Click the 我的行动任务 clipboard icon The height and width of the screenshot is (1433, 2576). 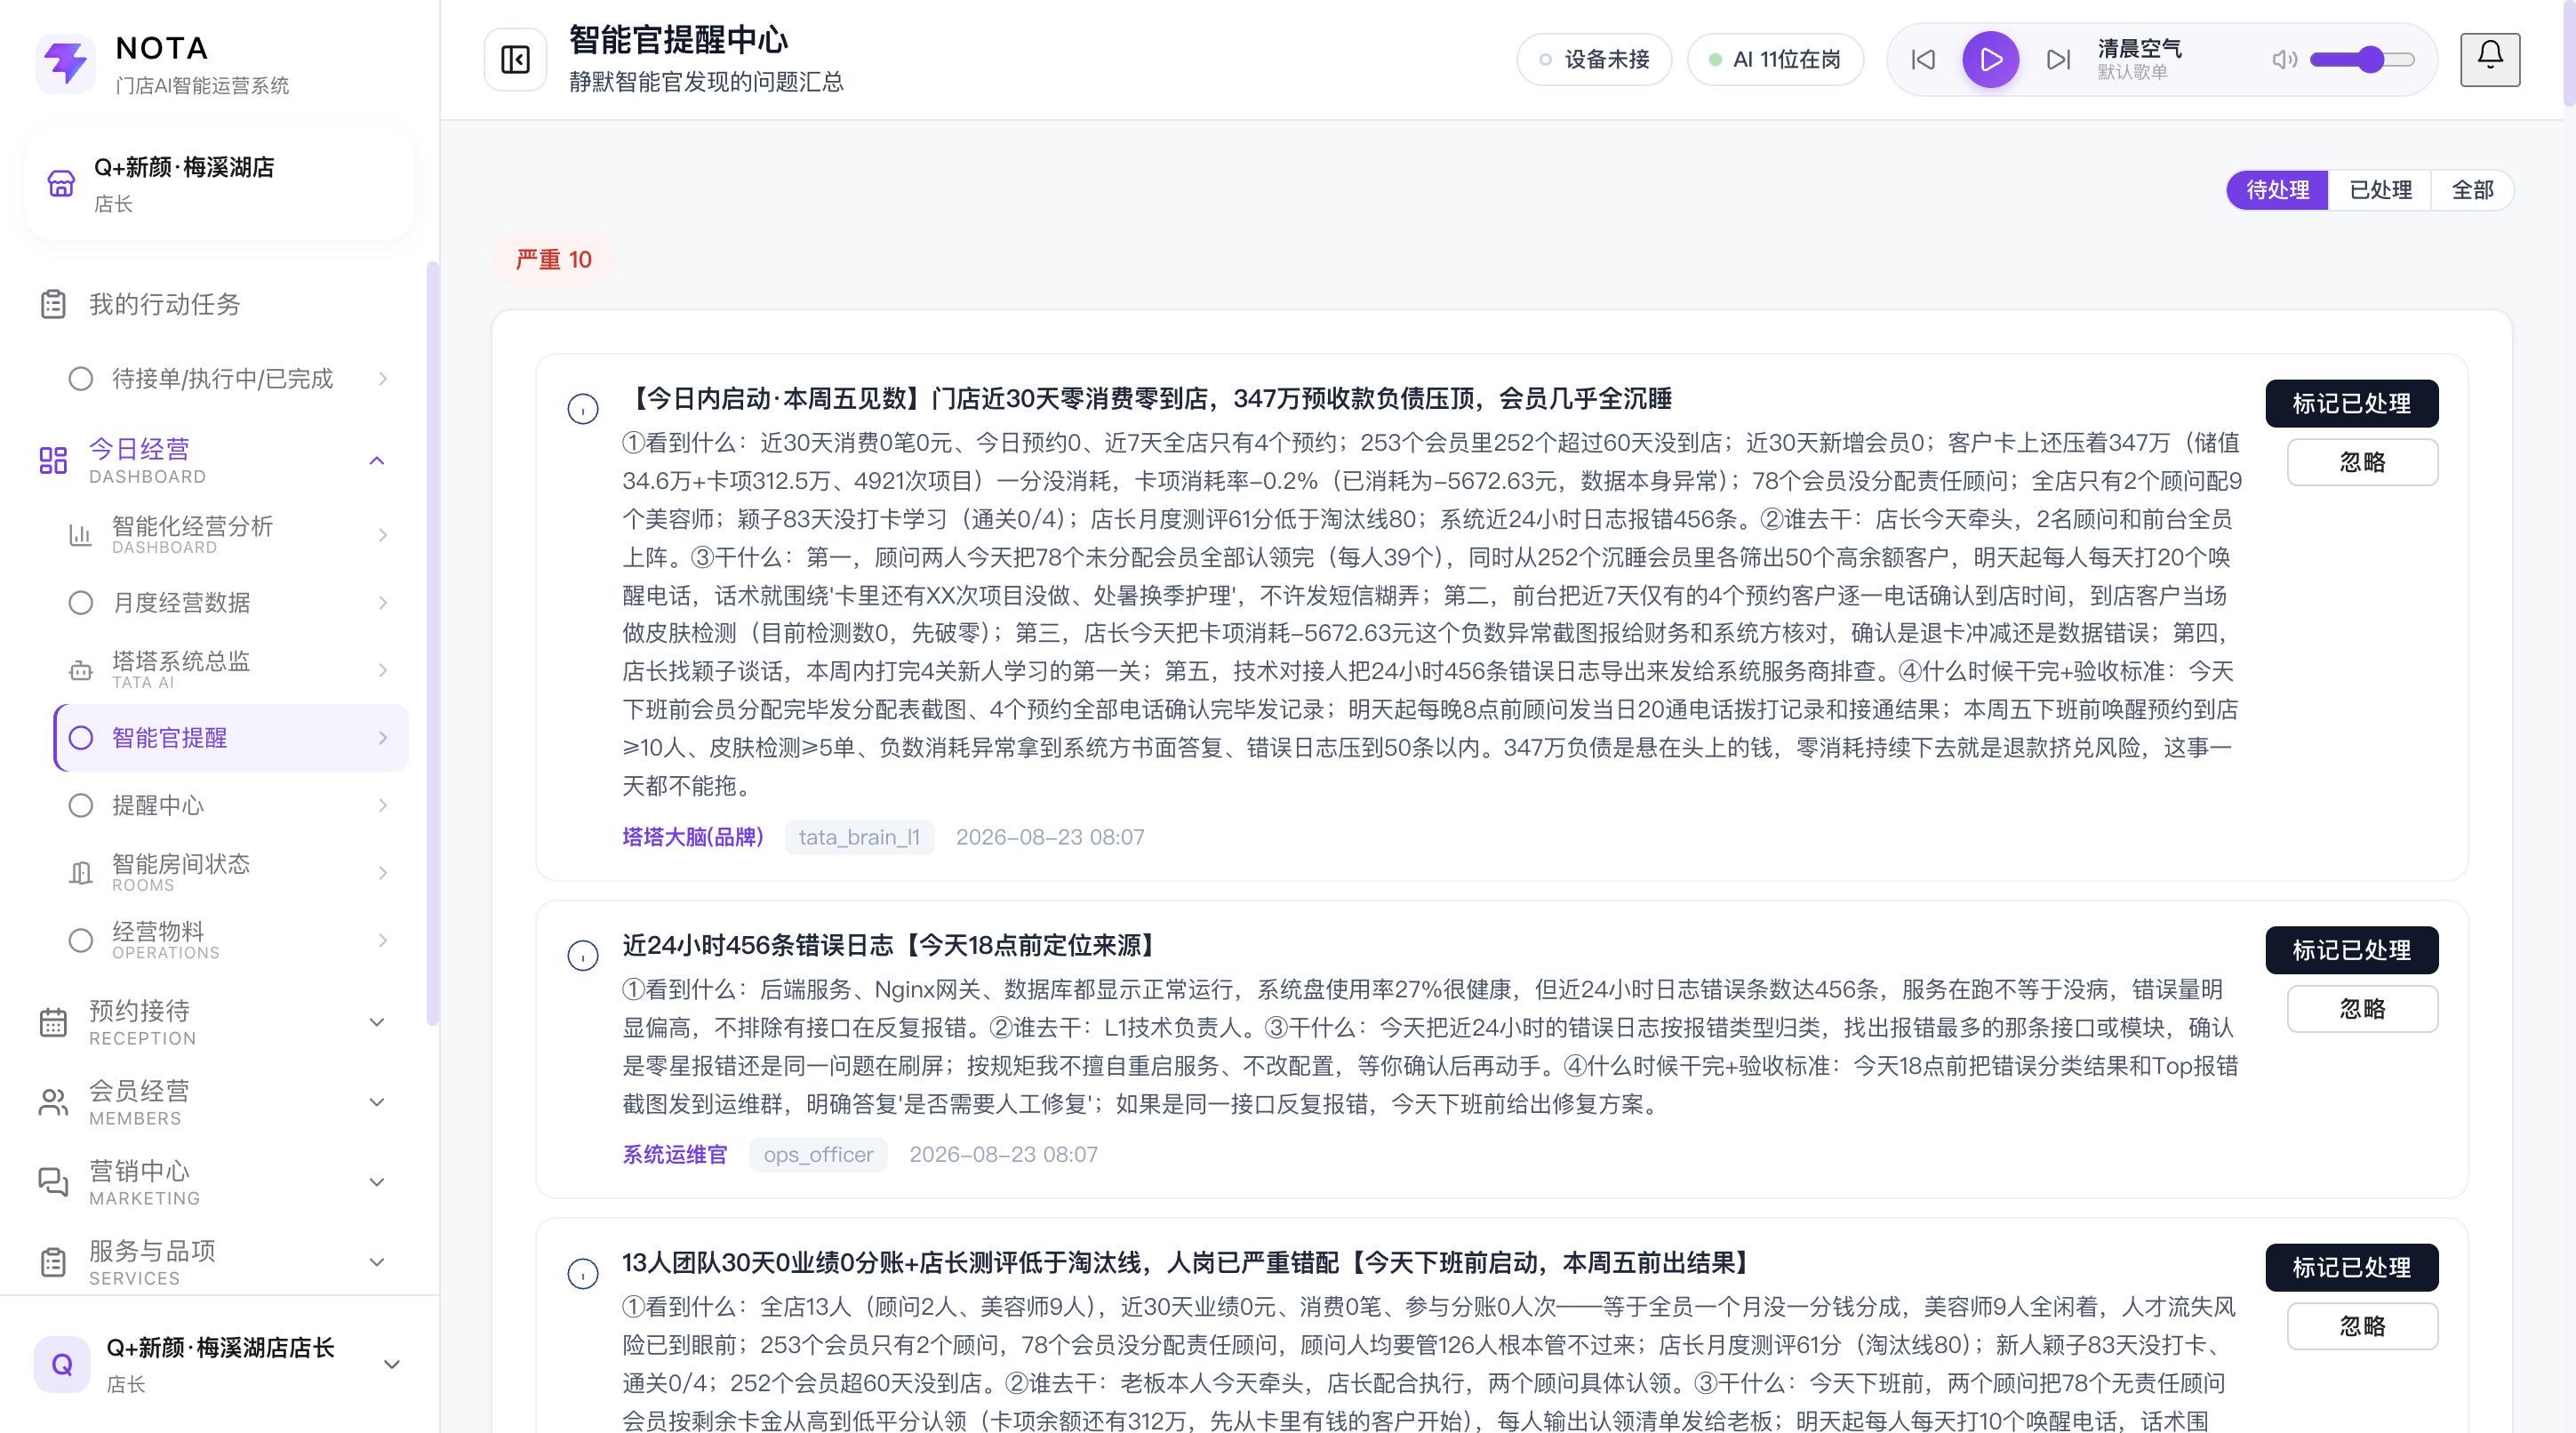53,304
